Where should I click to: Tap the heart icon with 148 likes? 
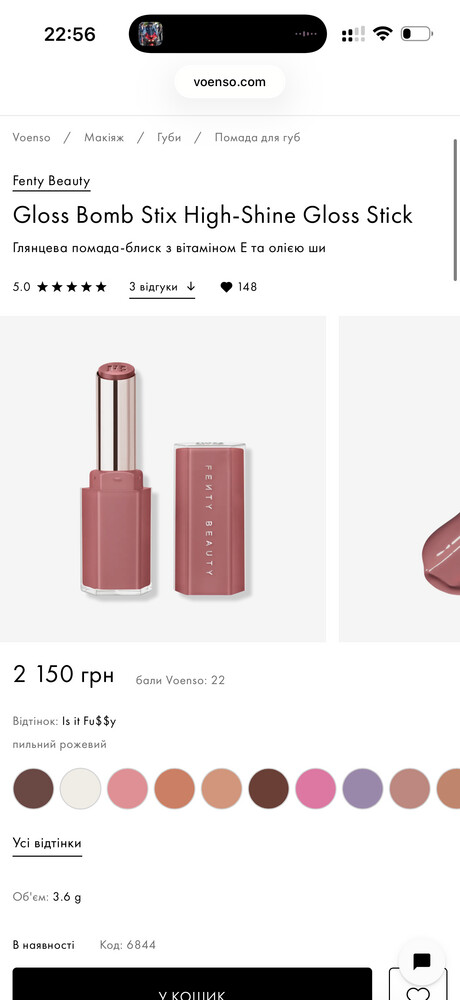[226, 287]
